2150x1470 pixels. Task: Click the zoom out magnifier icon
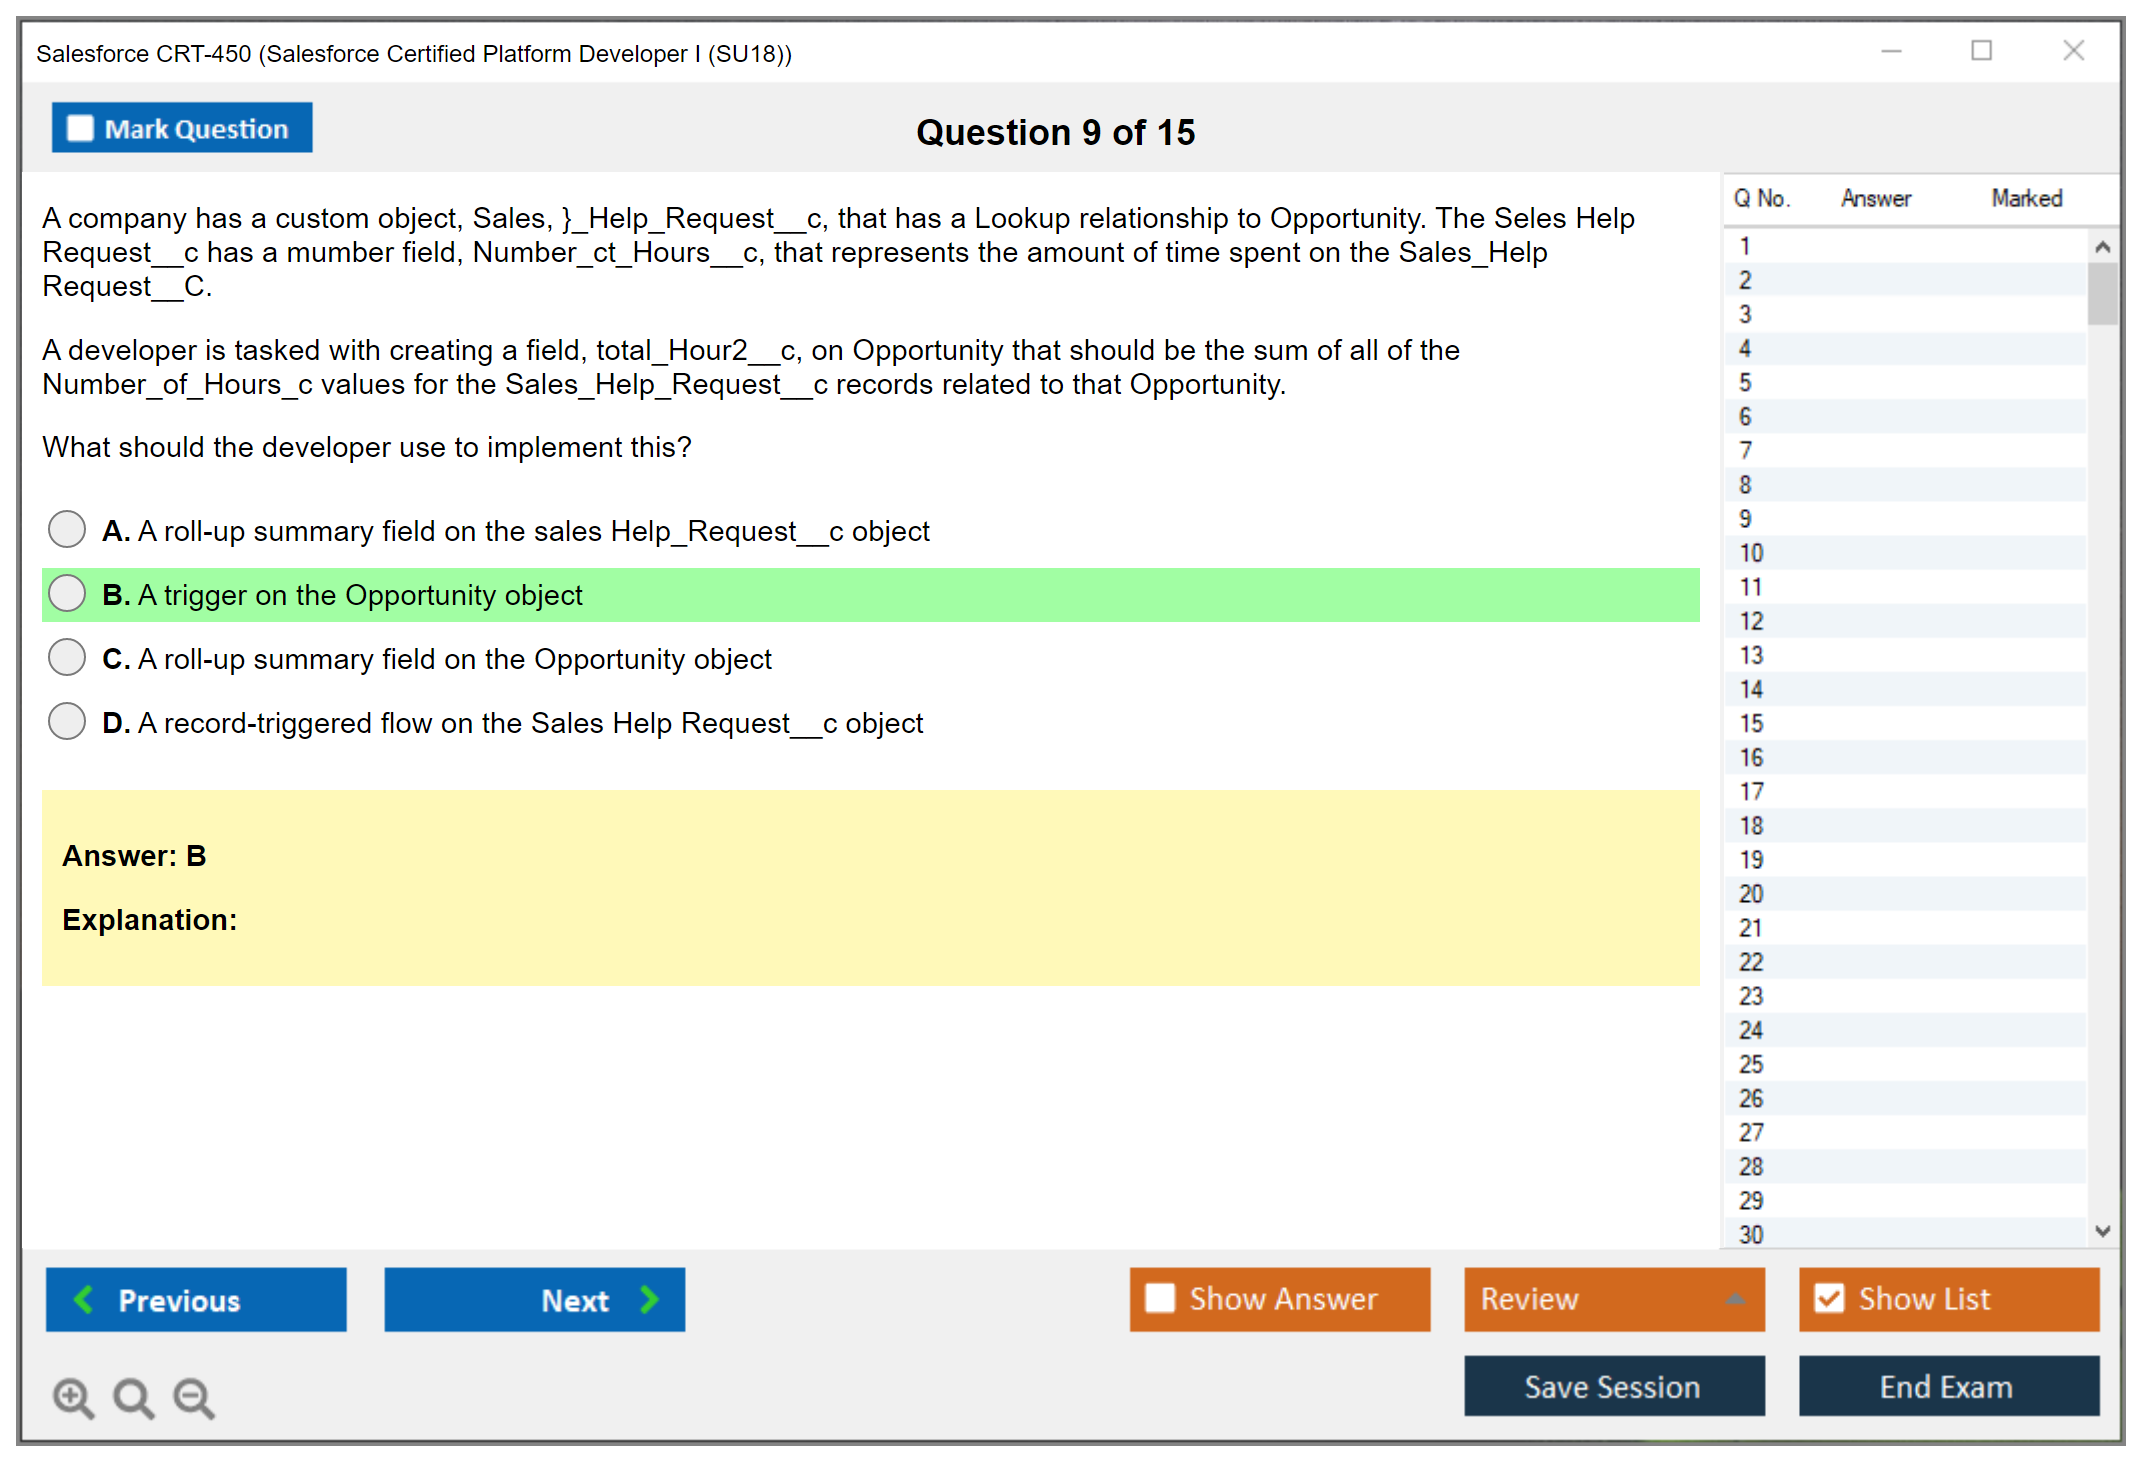click(194, 1398)
